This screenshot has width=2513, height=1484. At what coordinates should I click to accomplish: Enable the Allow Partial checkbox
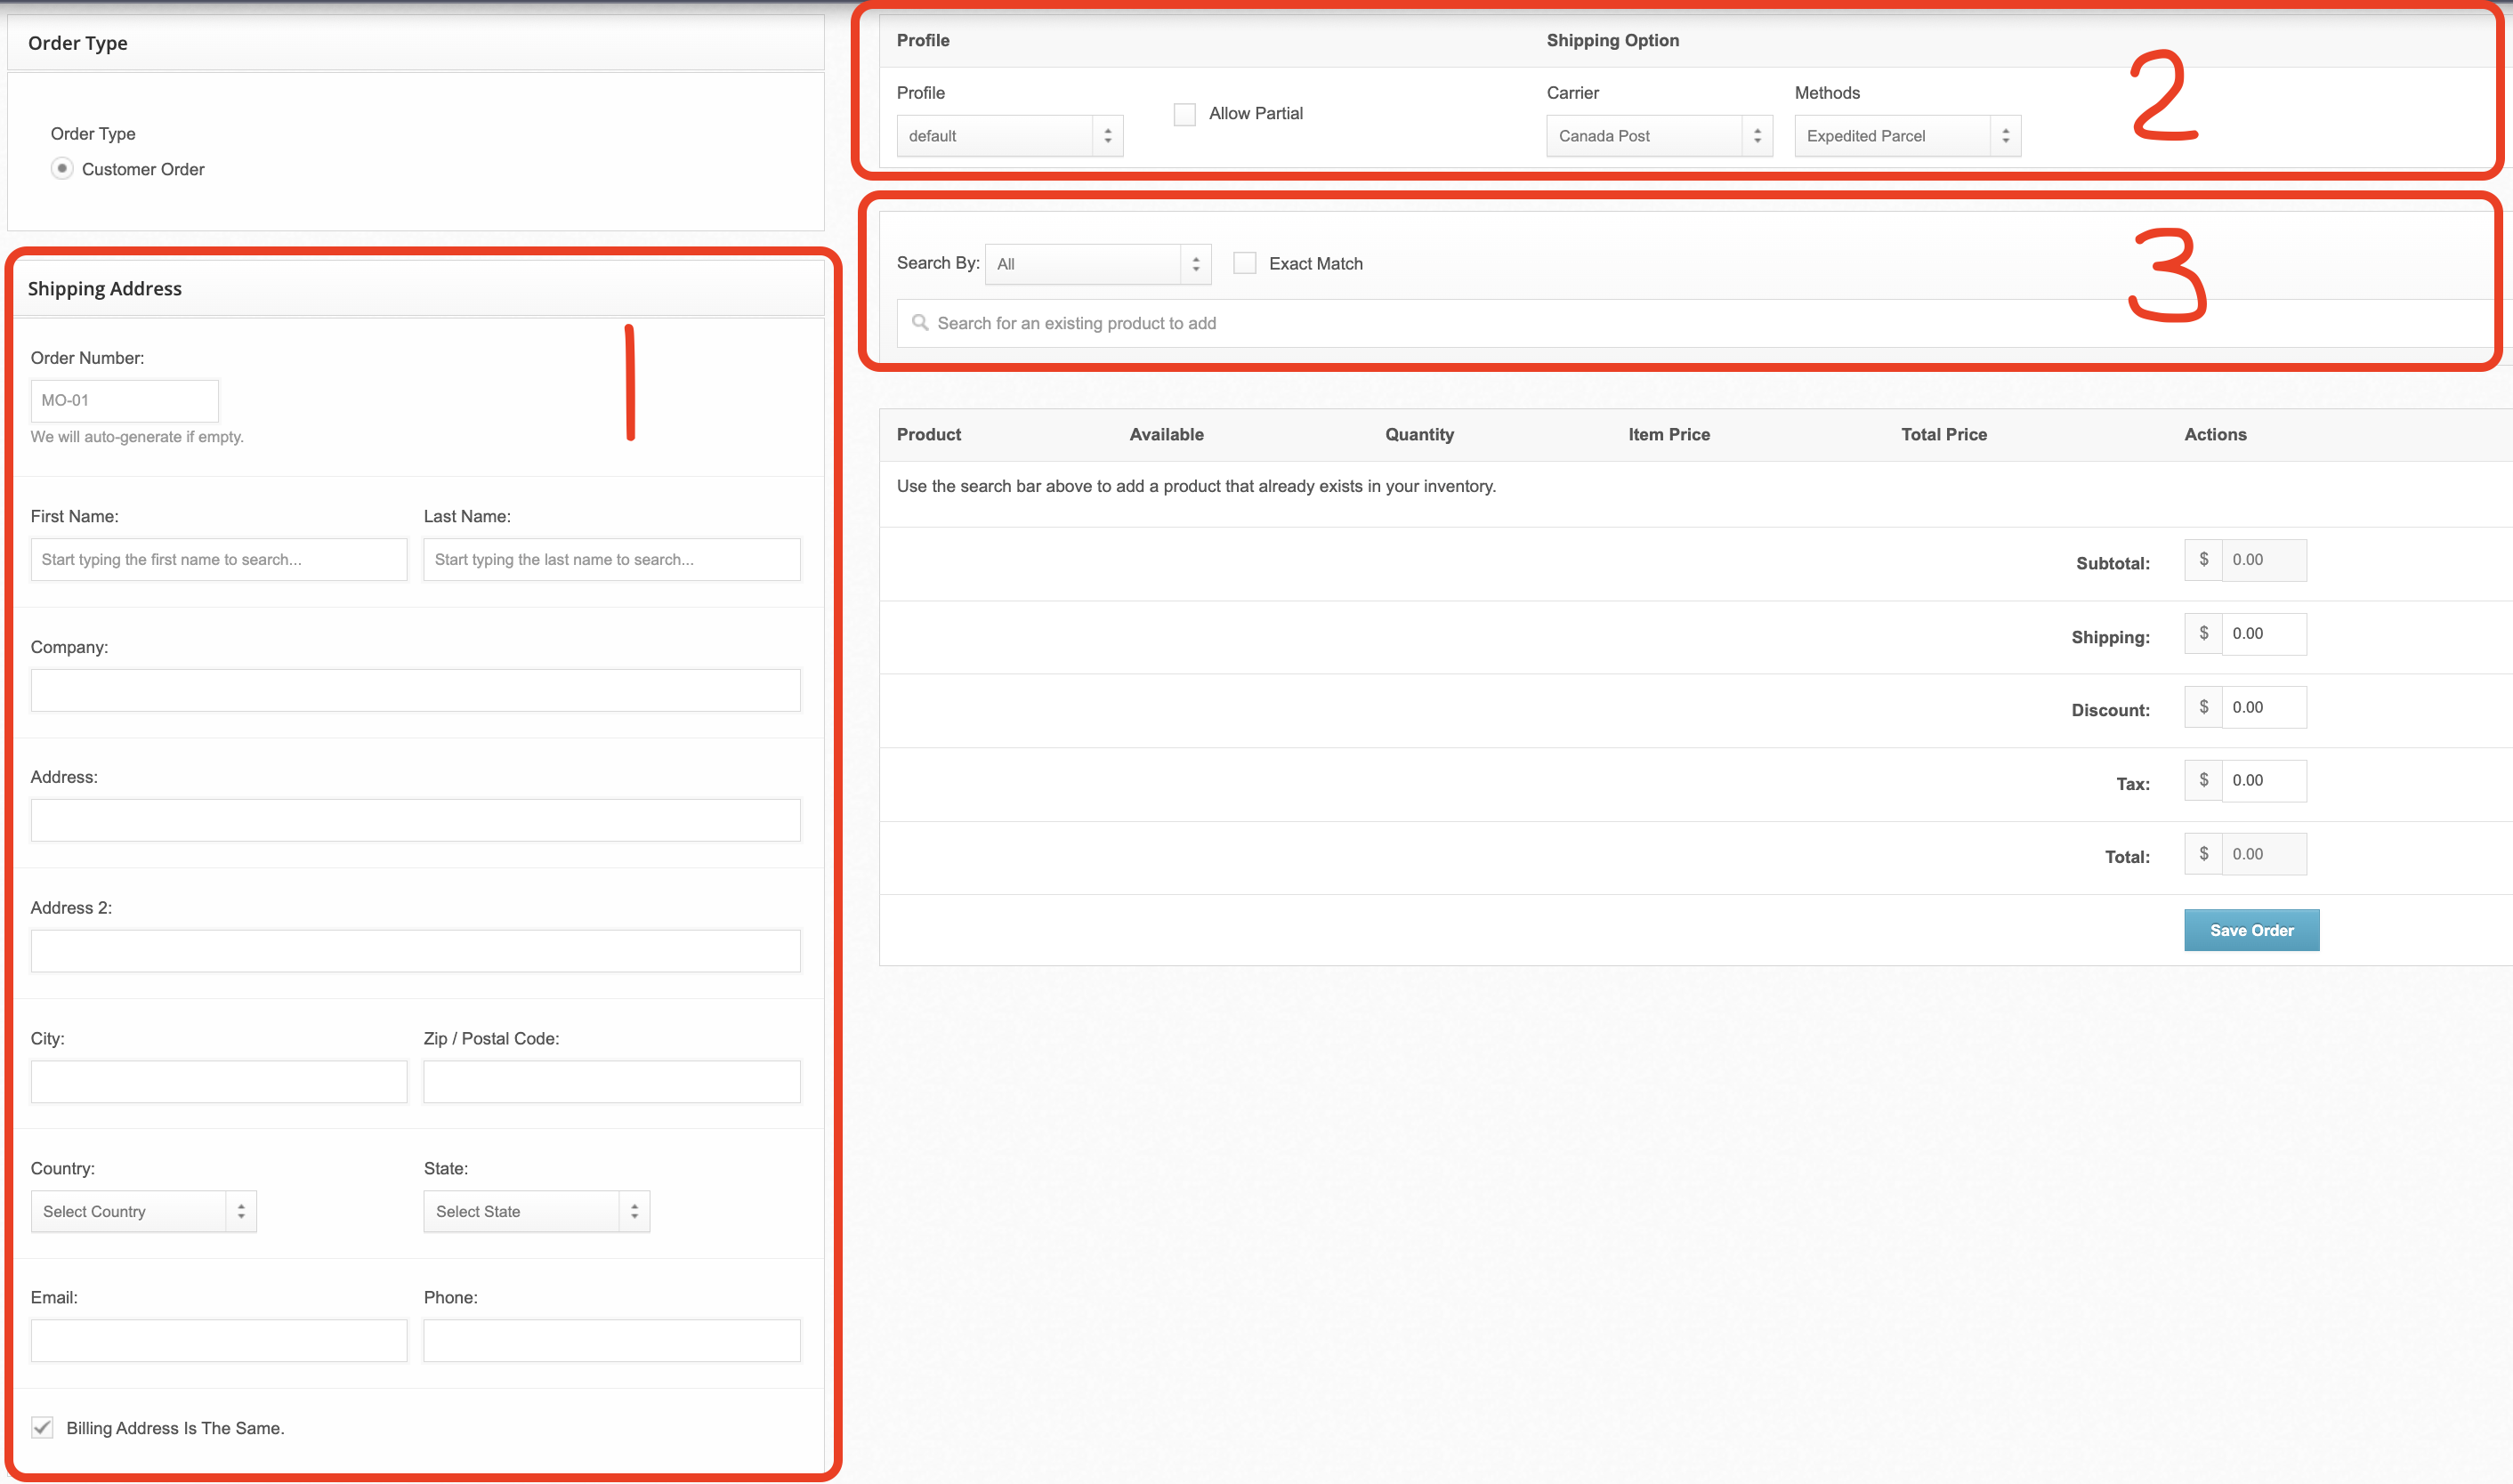1185,114
